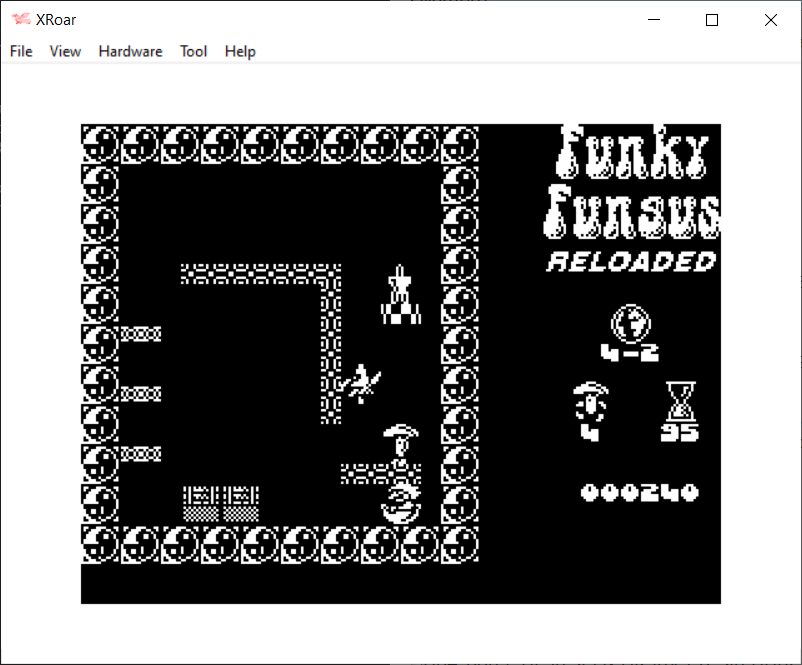Click the flying witch on broomstick sprite

(x=359, y=382)
